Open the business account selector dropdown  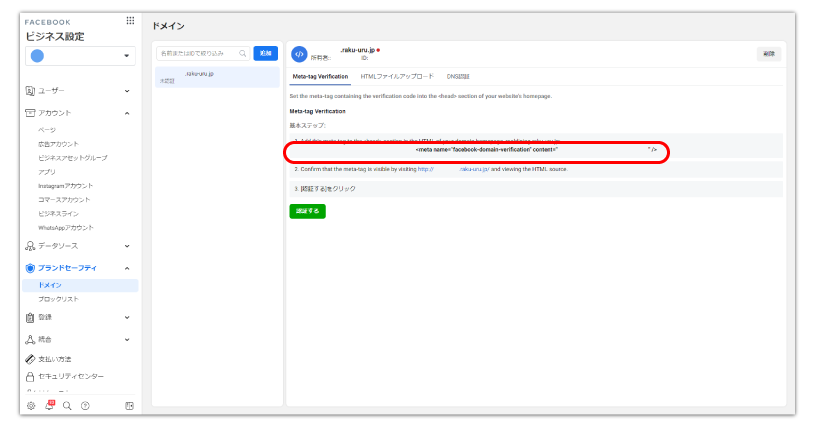[x=80, y=56]
